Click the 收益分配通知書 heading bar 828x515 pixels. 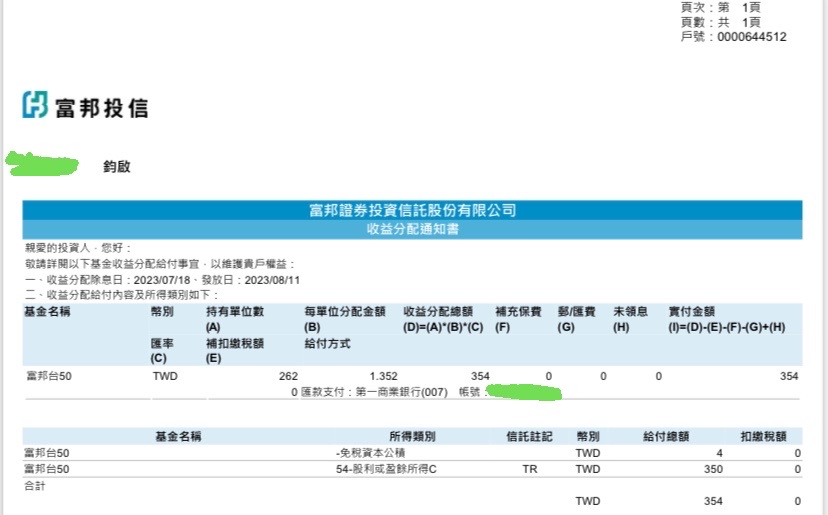pos(412,229)
